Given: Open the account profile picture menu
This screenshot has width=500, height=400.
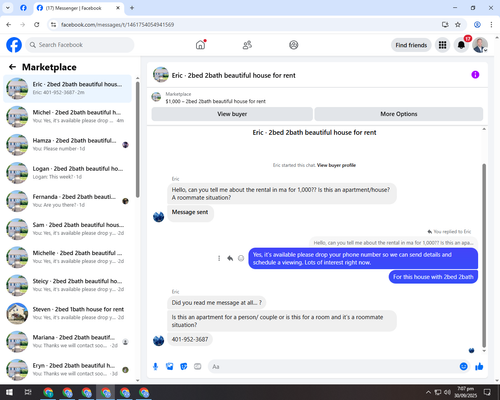Looking at the screenshot, I should pos(480,45).
